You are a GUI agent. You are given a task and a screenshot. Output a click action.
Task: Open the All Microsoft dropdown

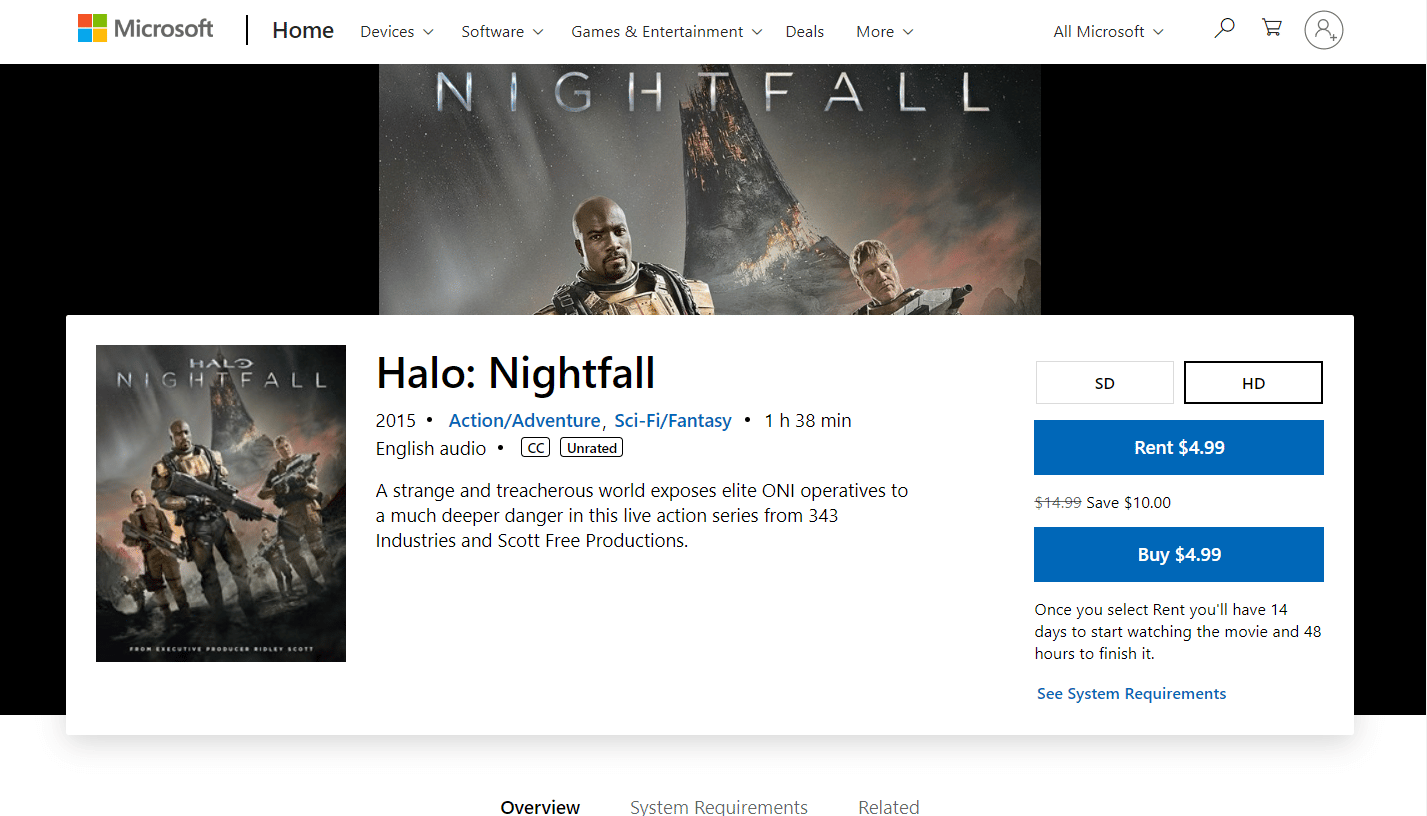click(x=1106, y=31)
